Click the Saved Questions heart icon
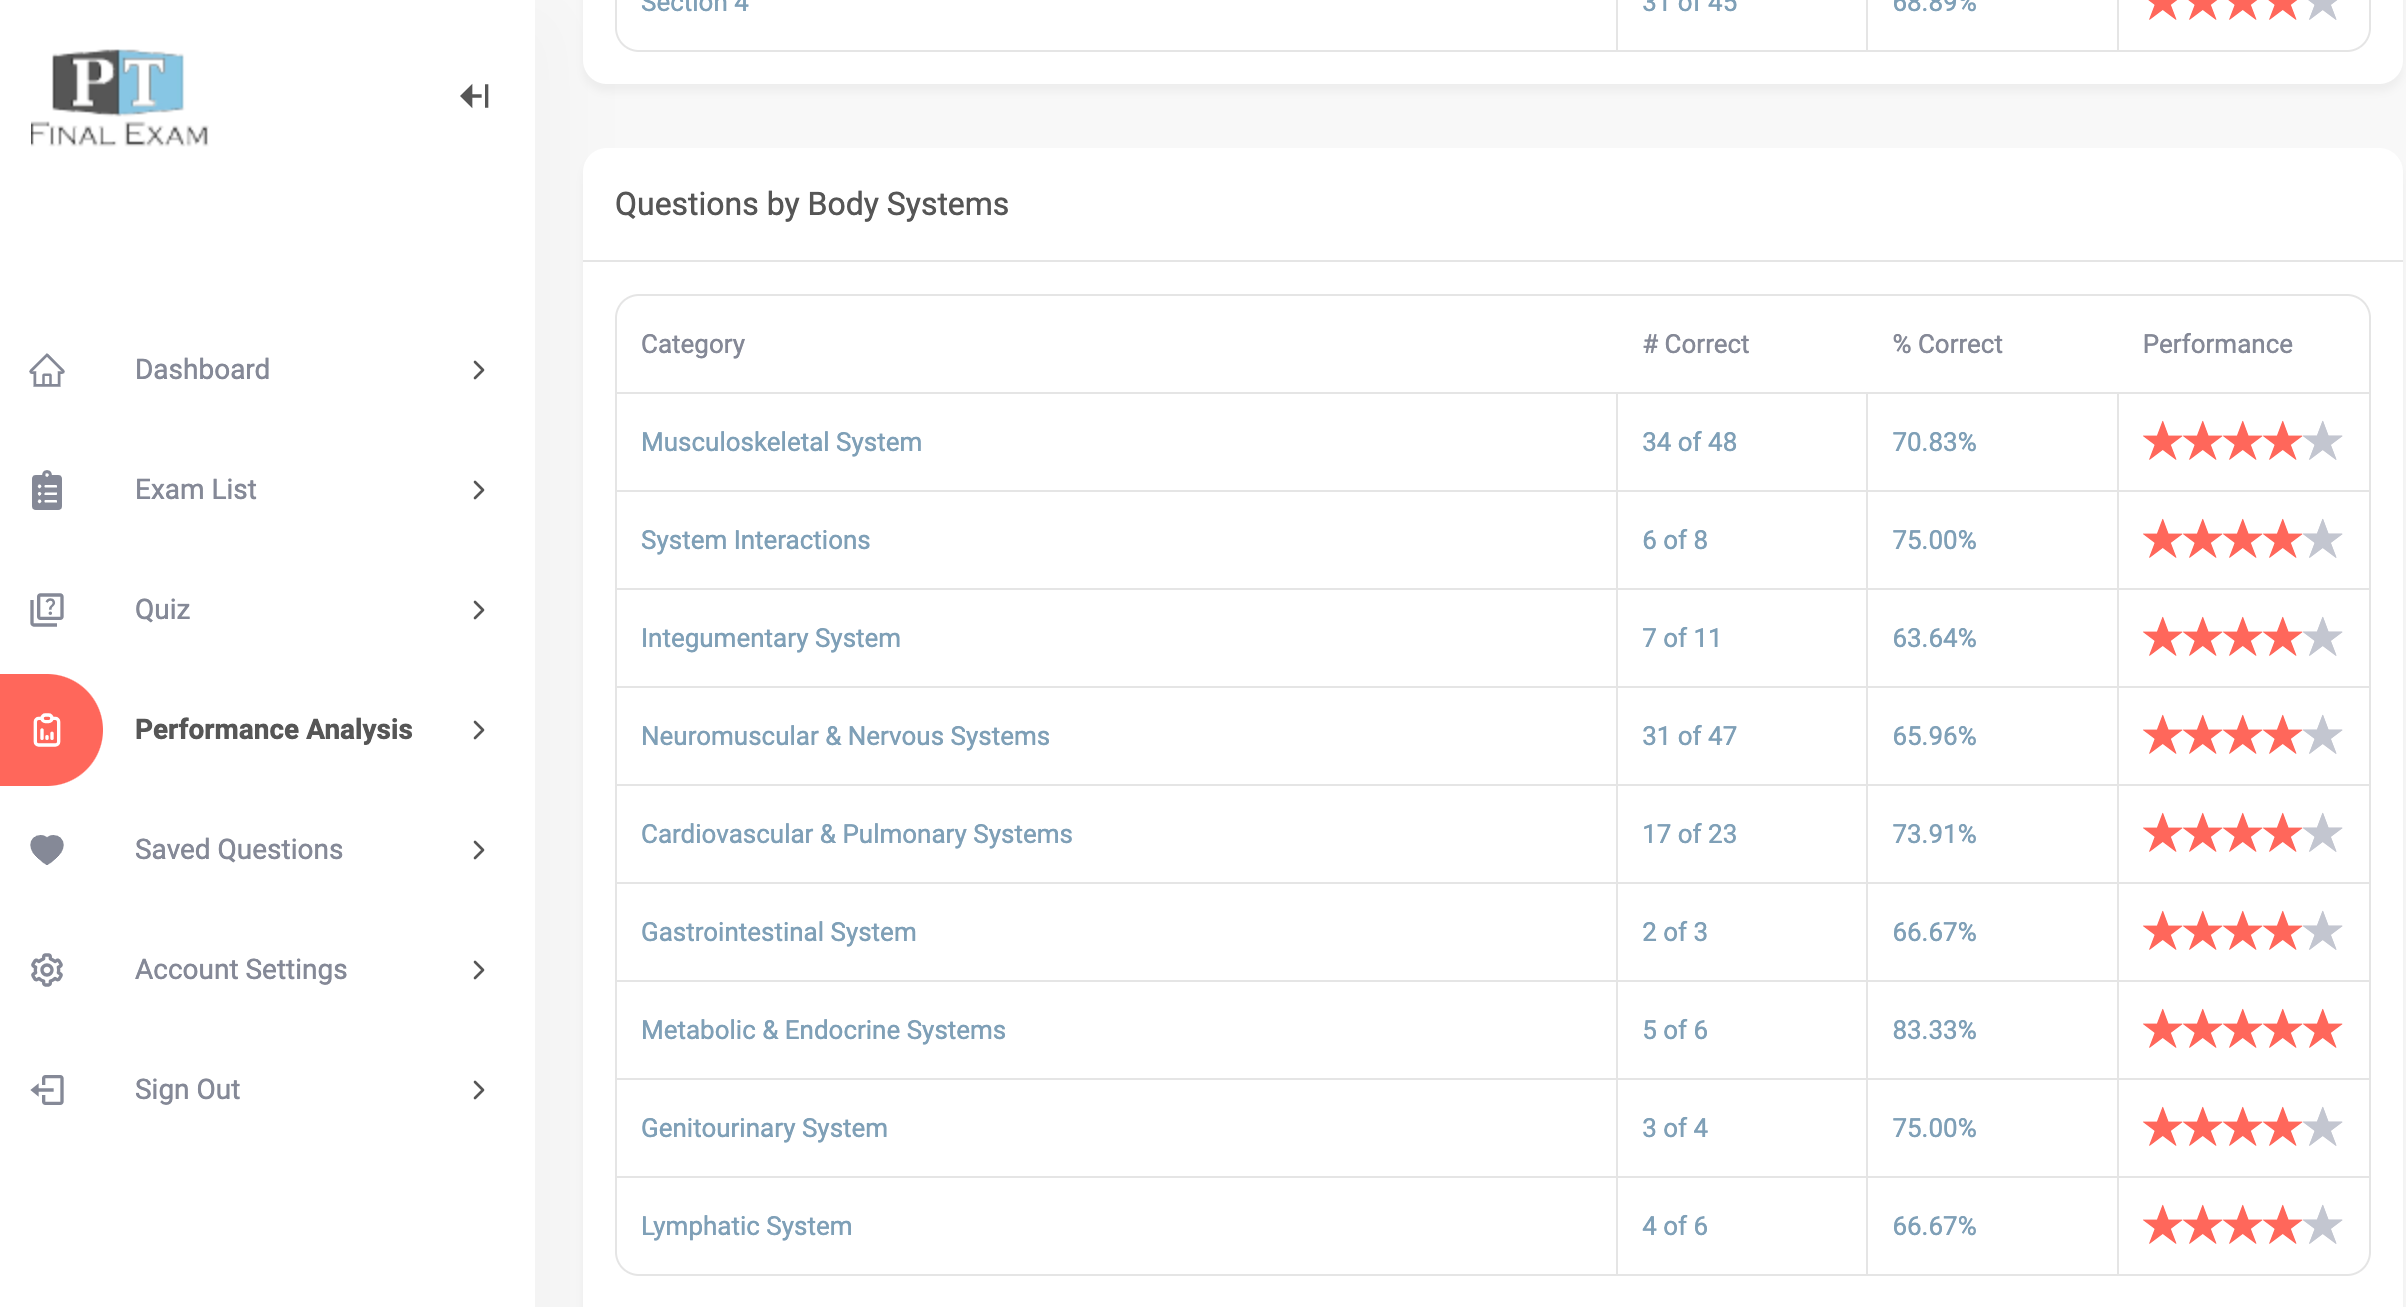Screen dimensions: 2406x1307 click(47, 850)
